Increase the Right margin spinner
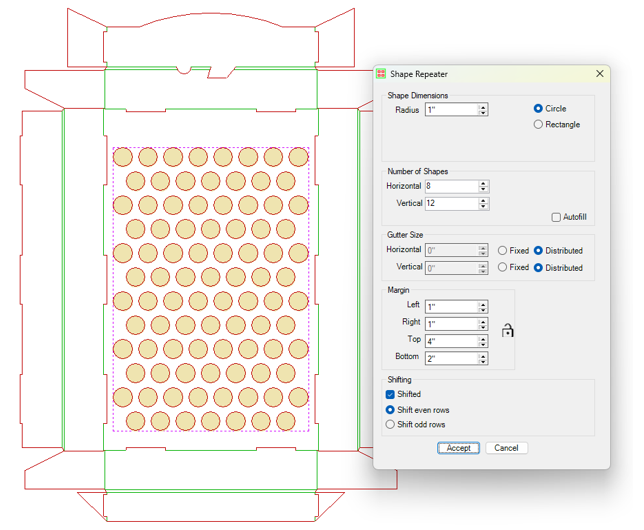644x530 pixels. 483,321
